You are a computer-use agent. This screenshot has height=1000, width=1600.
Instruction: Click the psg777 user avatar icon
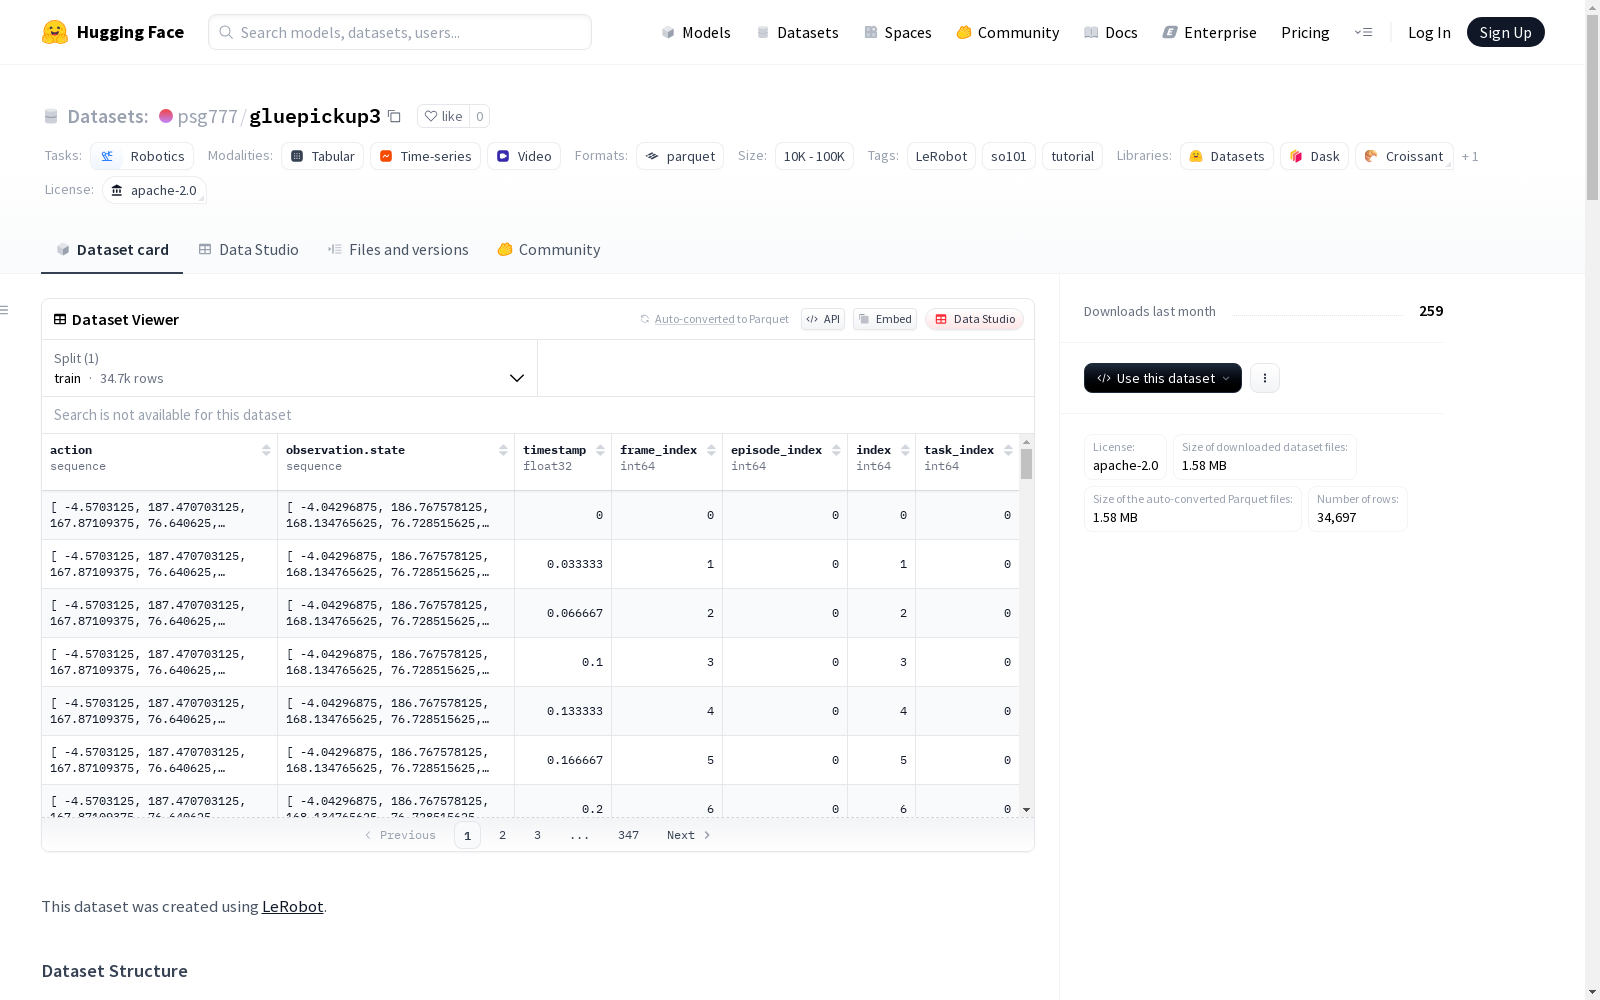(x=166, y=116)
